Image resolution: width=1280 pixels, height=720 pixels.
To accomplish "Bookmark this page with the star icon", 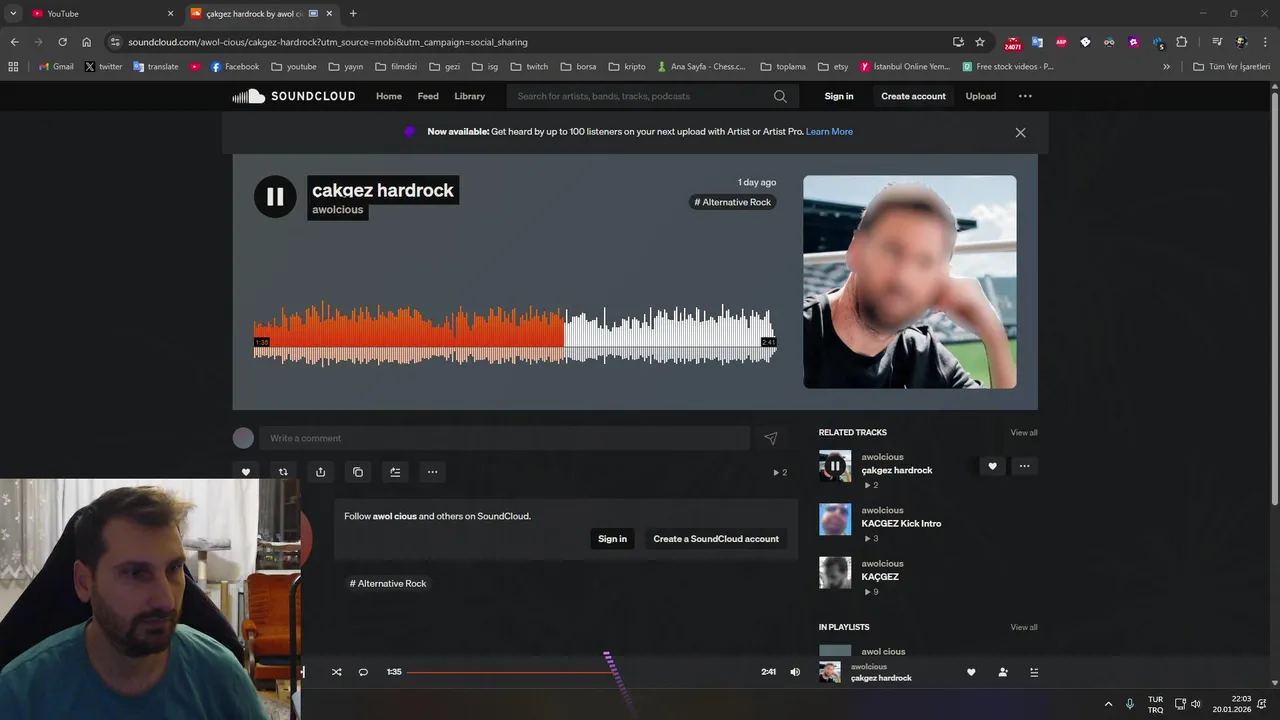I will coord(980,42).
